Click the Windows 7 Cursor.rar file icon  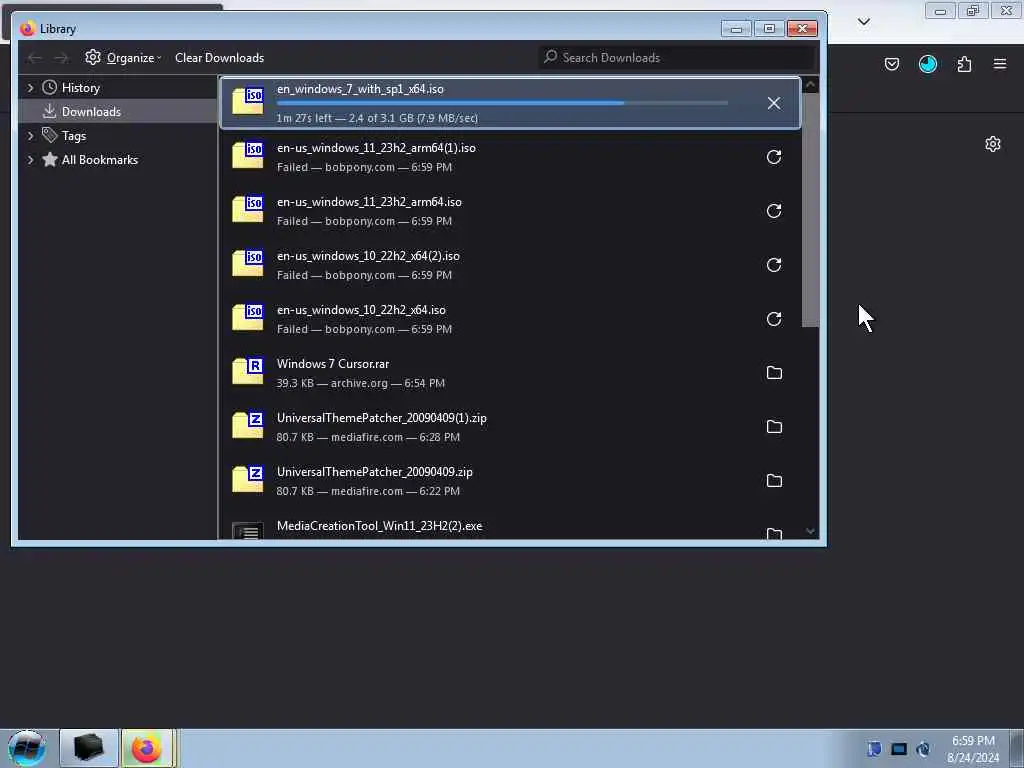coord(248,371)
